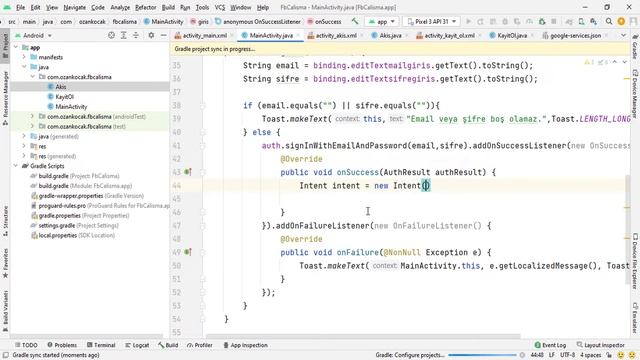Open the Build menu

(x=168, y=7)
